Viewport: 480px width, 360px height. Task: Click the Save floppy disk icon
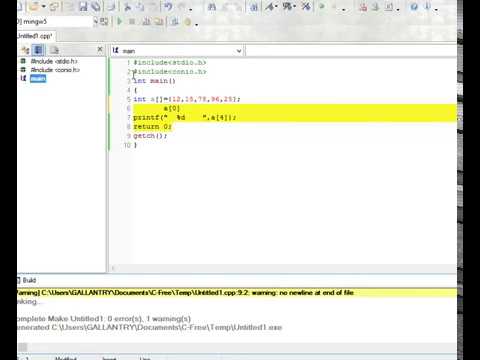[83, 6]
